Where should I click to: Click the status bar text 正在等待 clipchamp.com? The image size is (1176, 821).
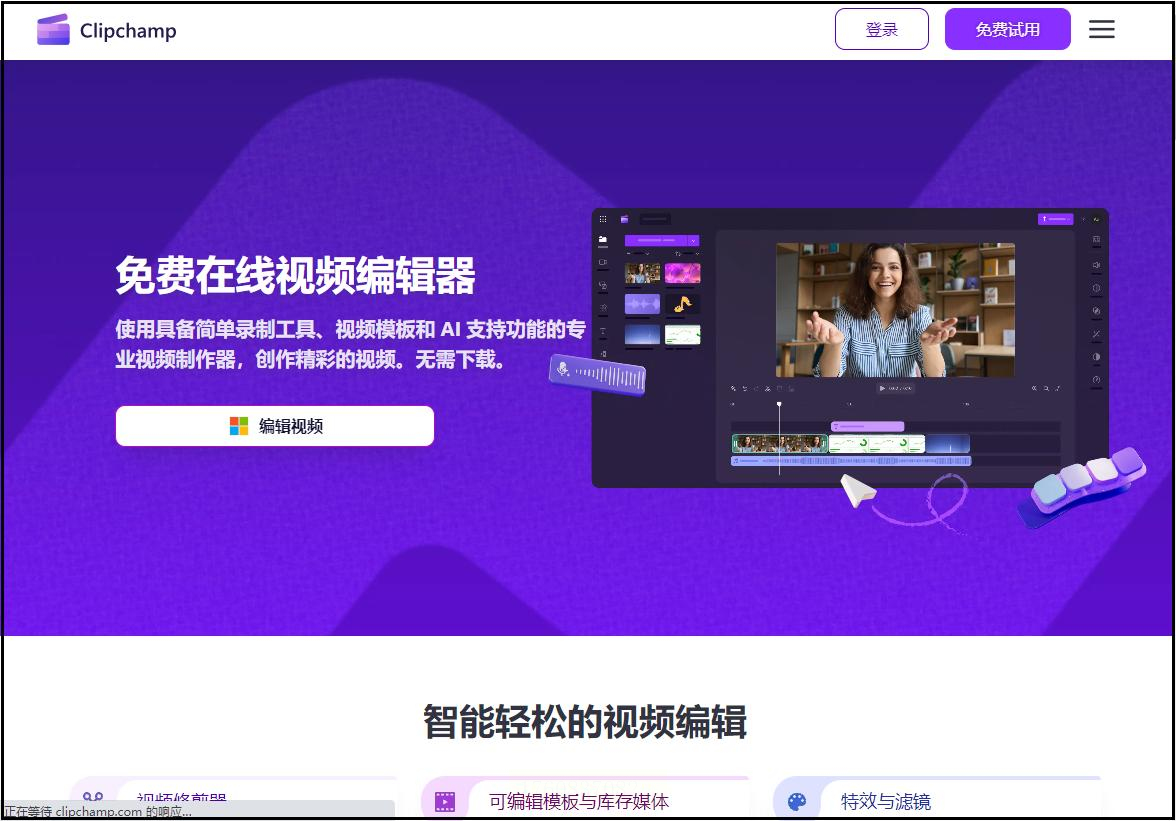(98, 811)
